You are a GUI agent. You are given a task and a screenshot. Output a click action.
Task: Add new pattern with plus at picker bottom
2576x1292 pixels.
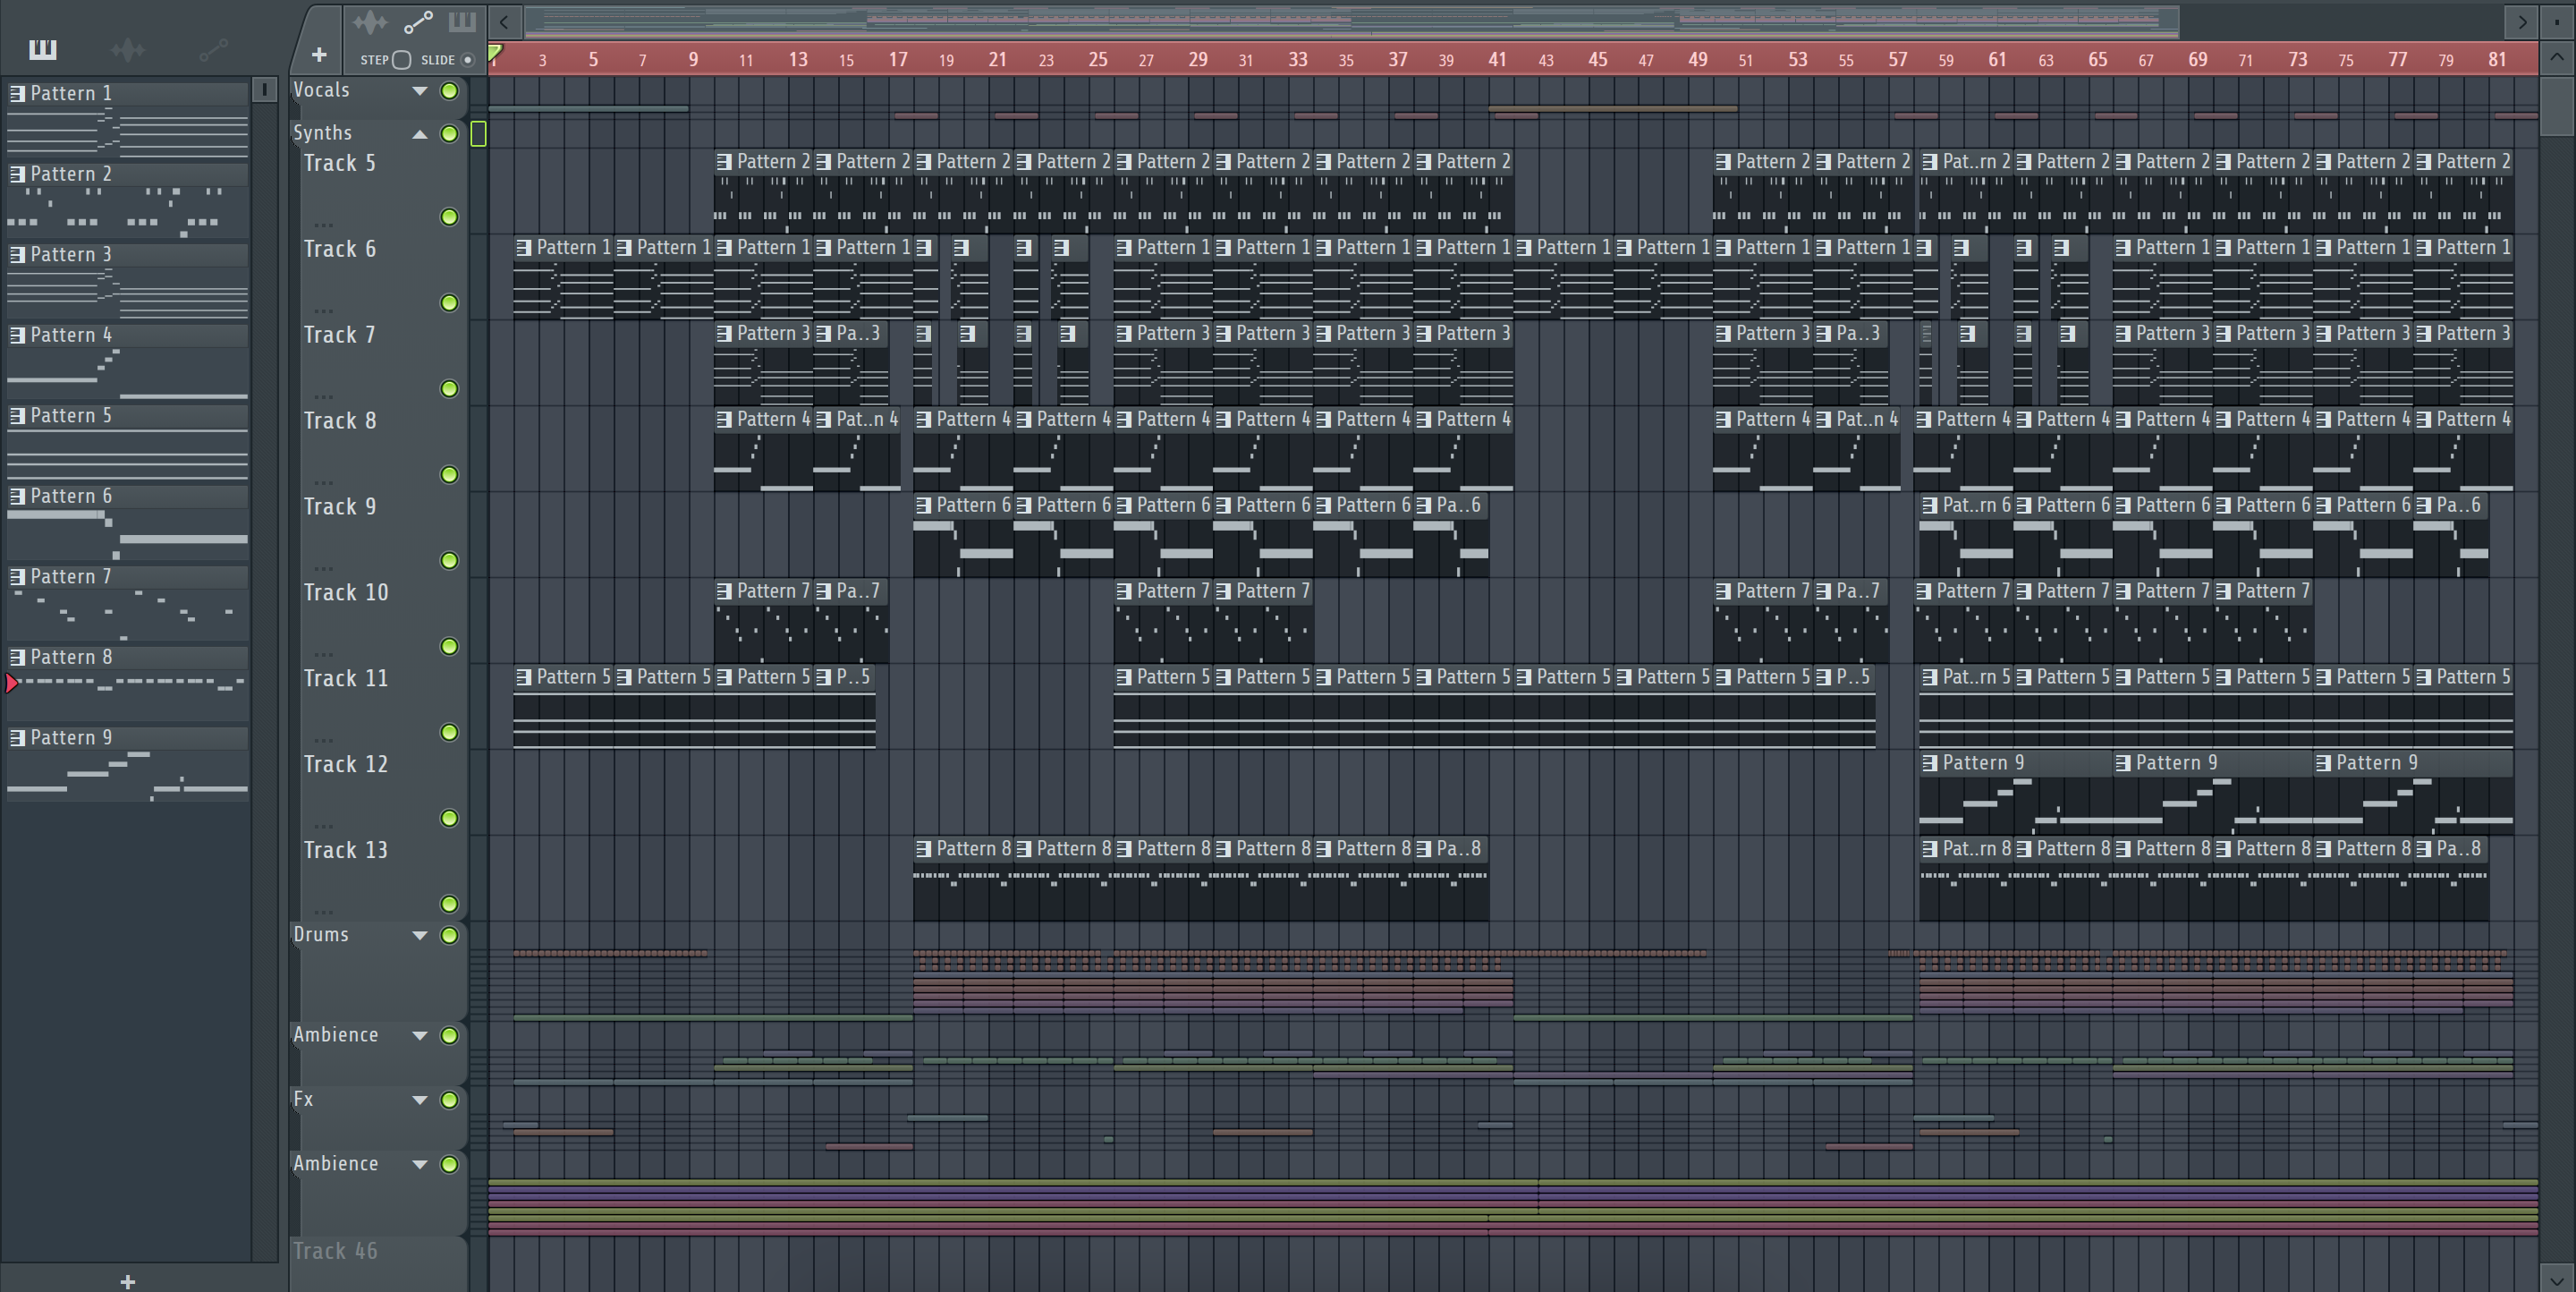127,1282
